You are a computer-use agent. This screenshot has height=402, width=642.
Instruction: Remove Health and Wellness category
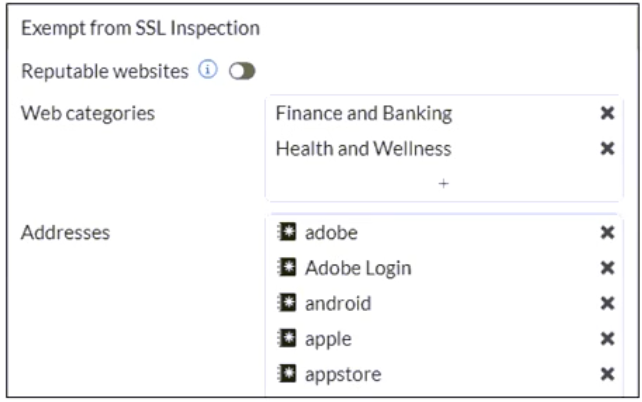[x=606, y=149]
